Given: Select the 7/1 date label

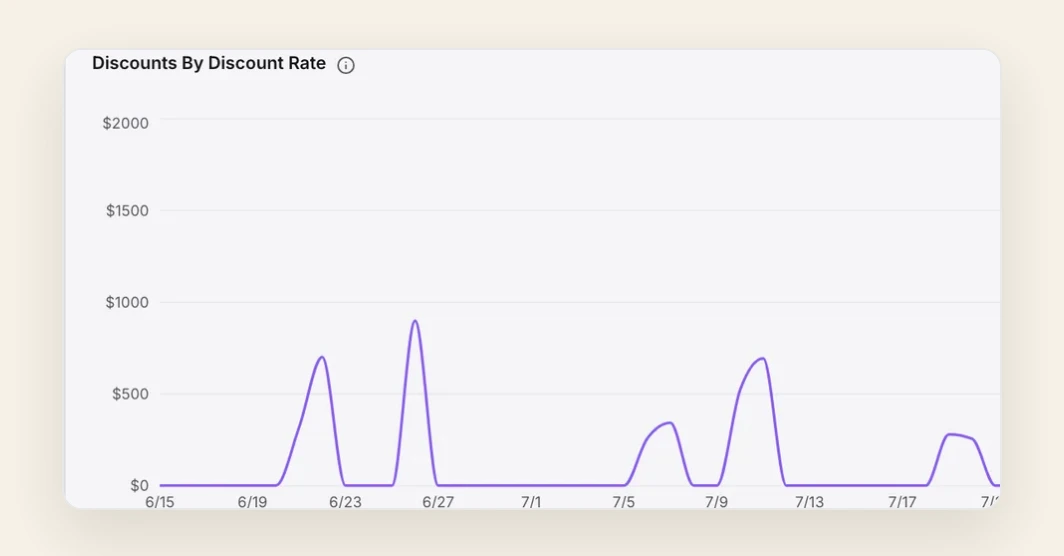Looking at the screenshot, I should click(531, 502).
